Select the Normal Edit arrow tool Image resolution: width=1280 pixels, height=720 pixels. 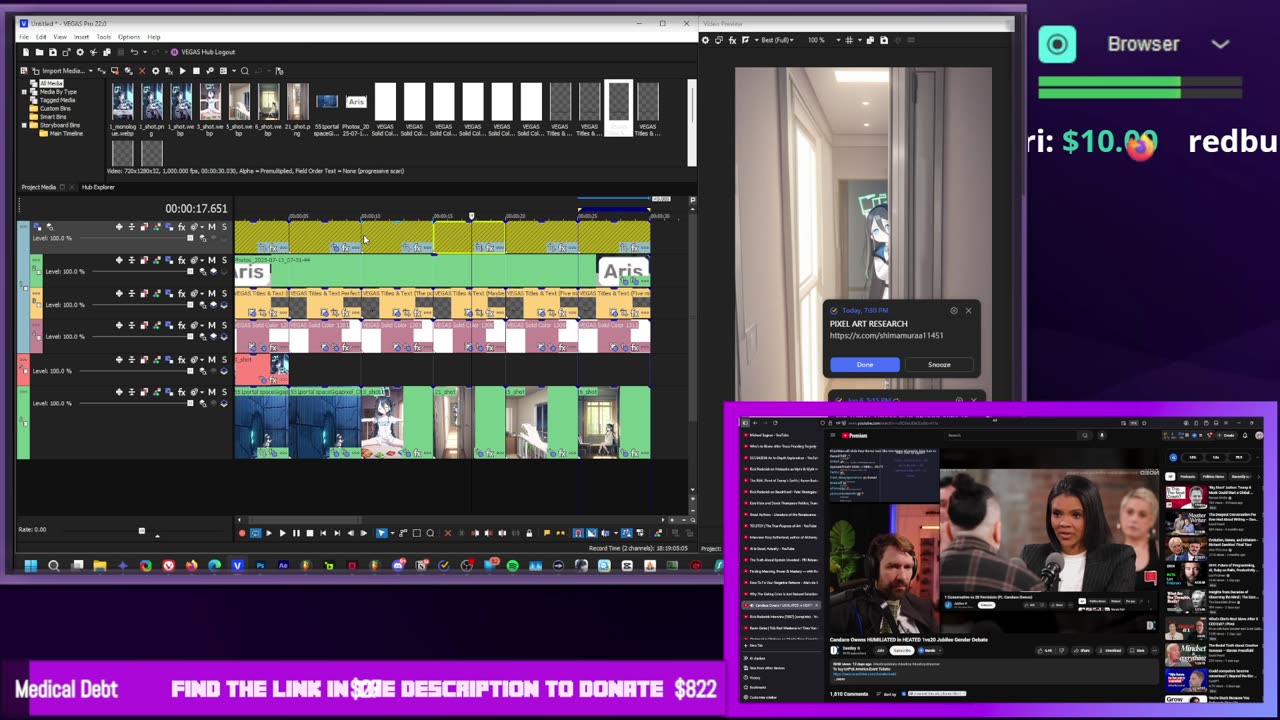click(381, 533)
